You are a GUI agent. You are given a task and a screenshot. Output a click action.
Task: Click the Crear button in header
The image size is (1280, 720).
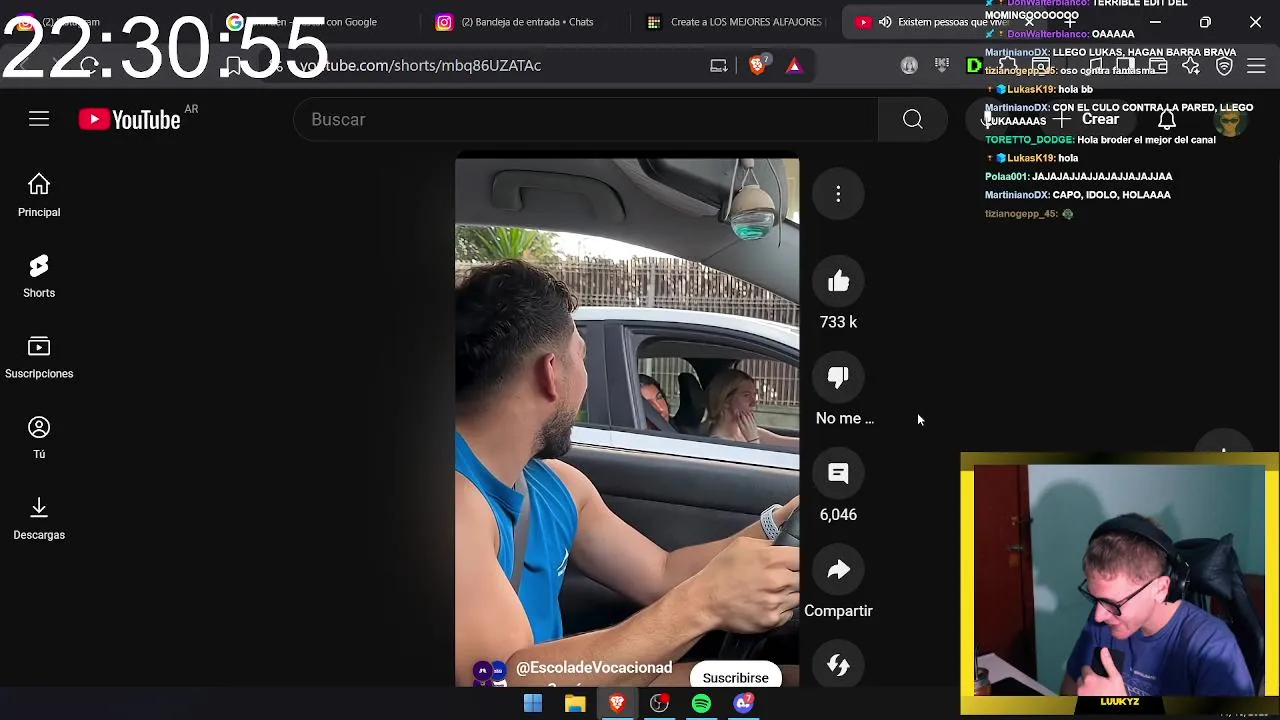click(1089, 119)
